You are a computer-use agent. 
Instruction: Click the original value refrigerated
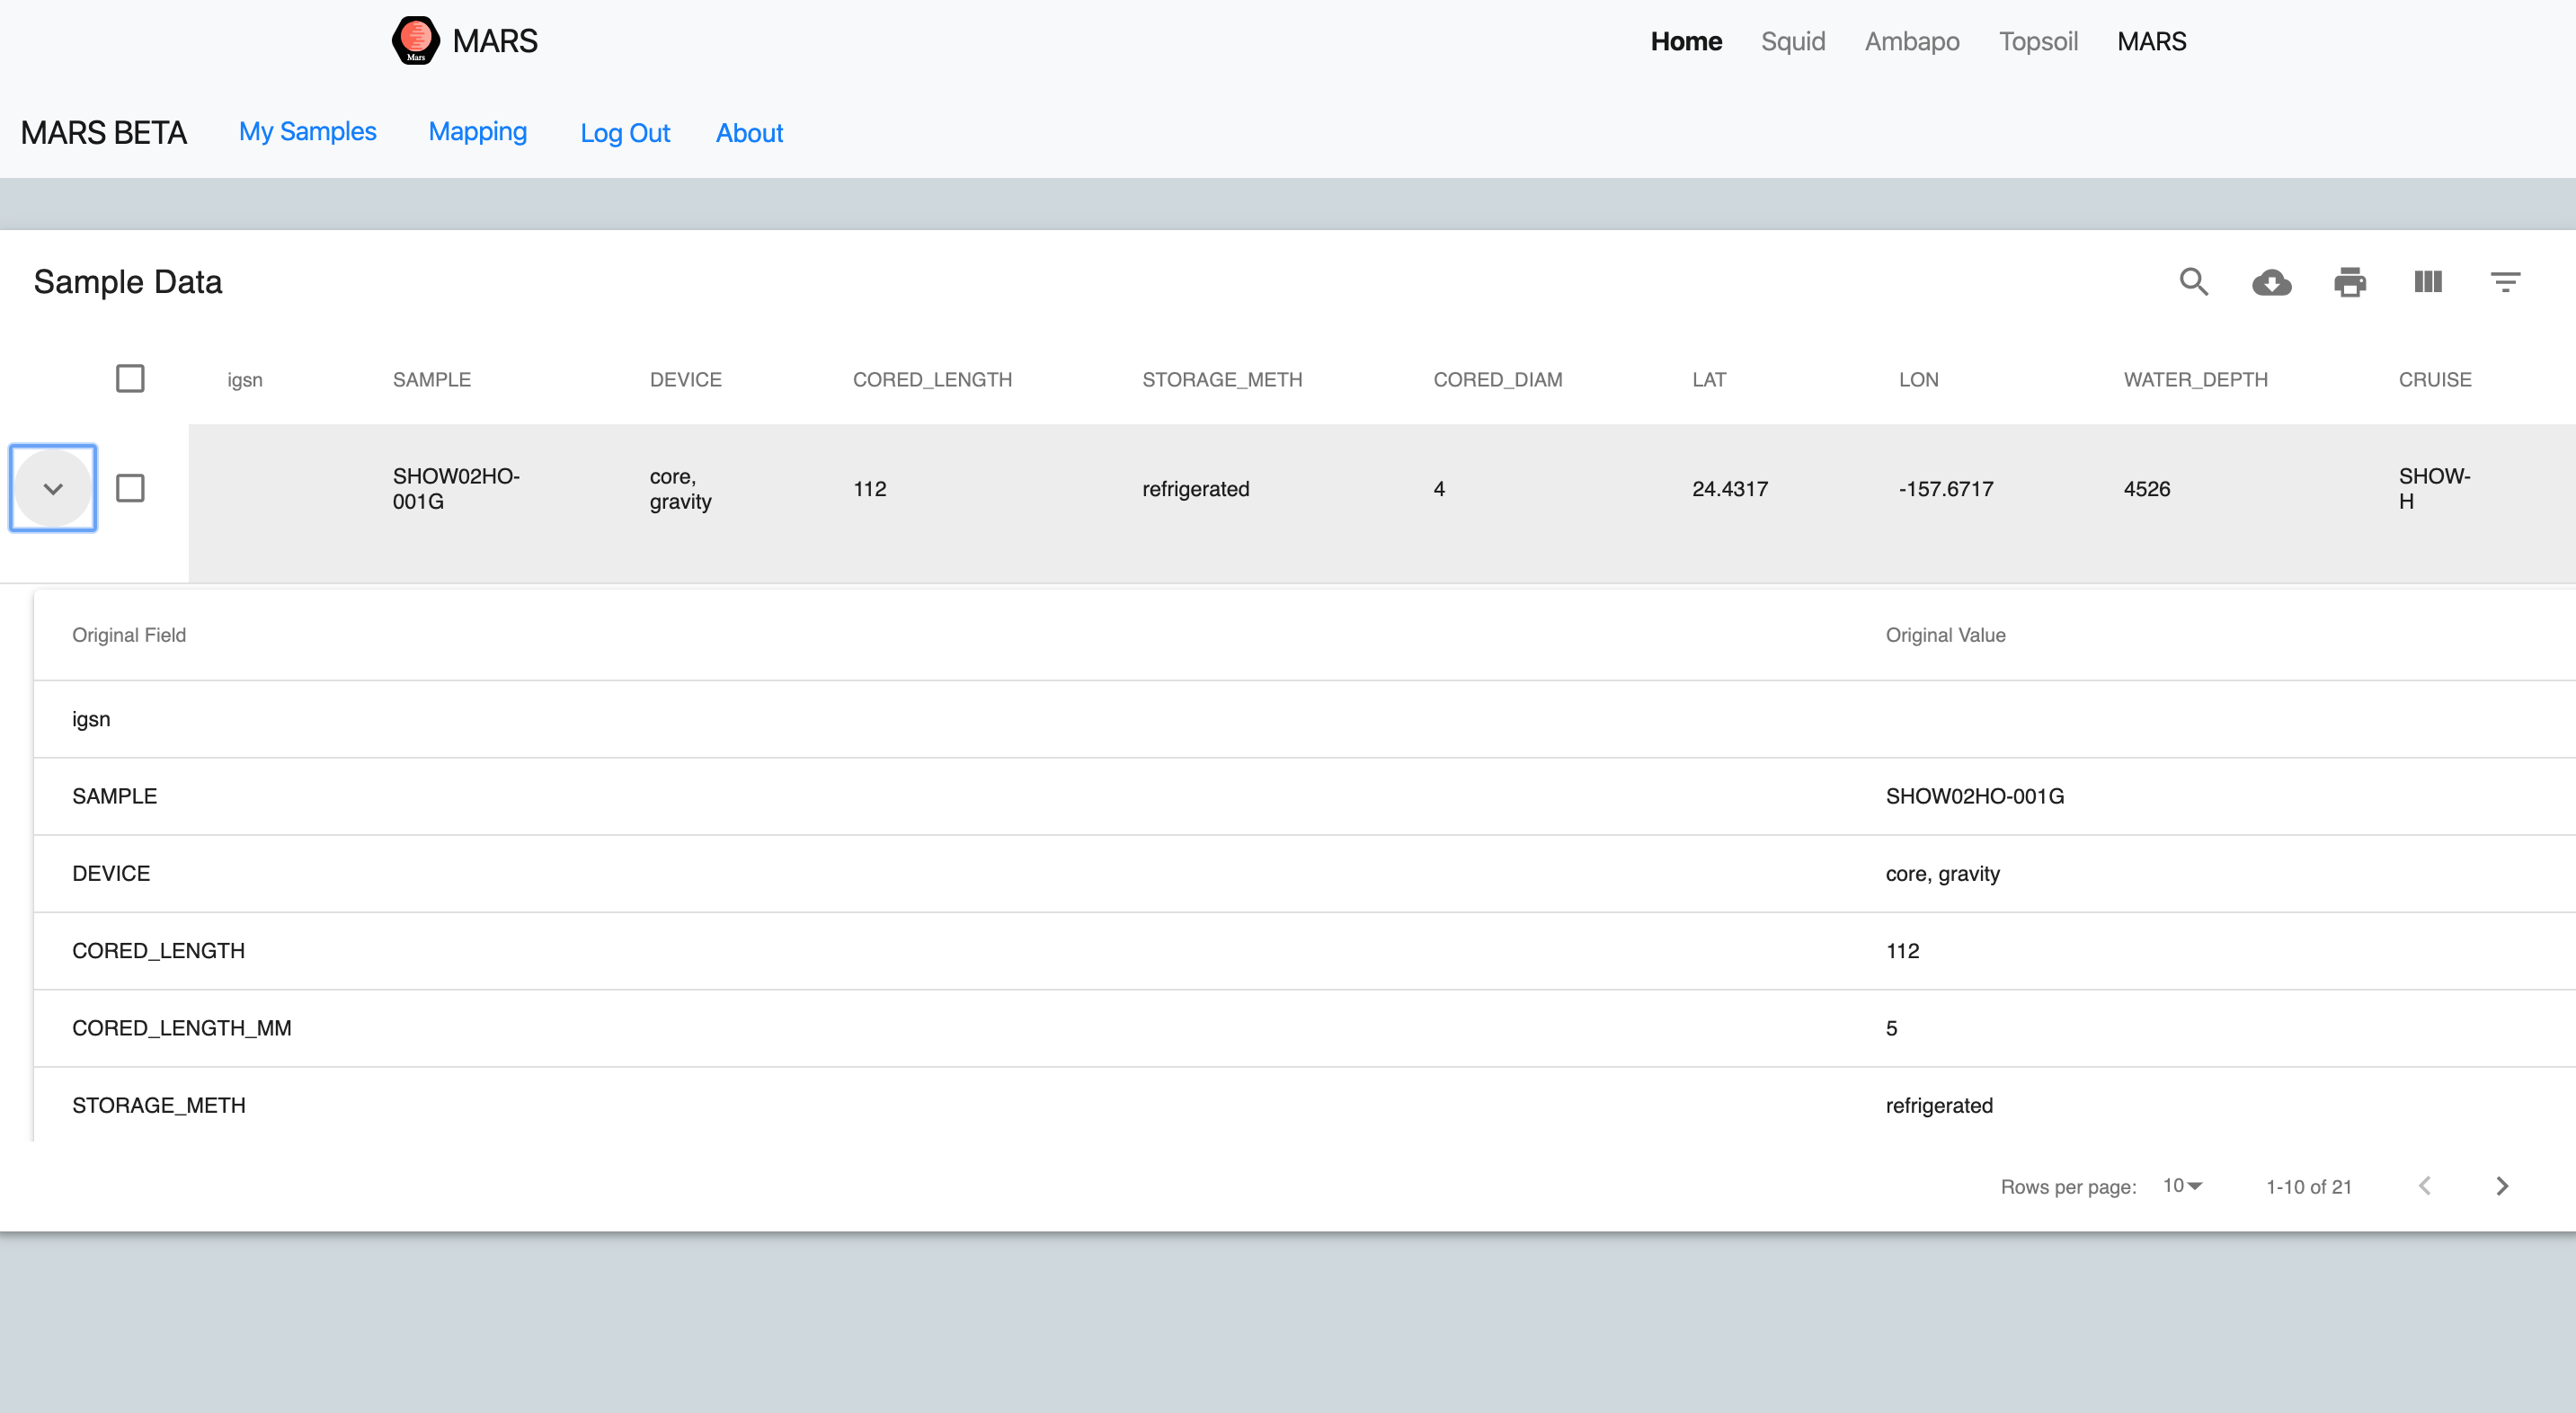1939,1105
